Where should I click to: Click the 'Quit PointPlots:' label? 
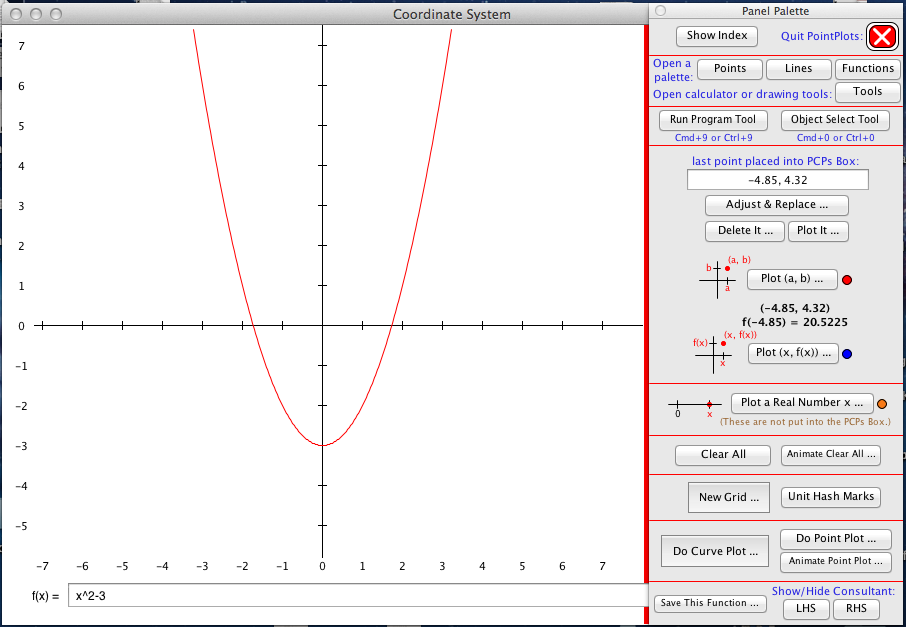[x=822, y=36]
